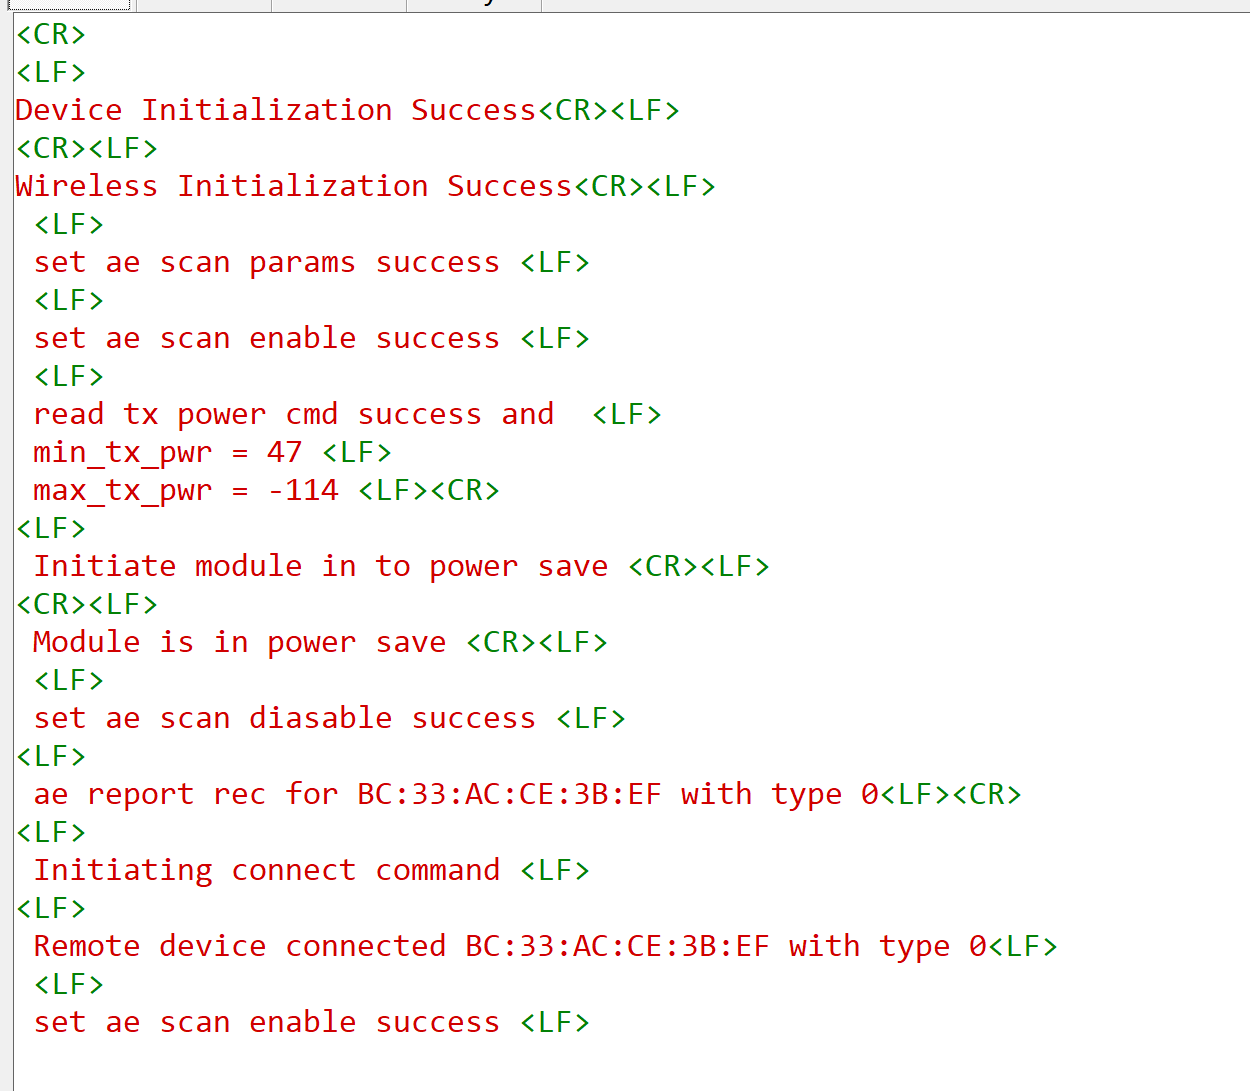
Task: Click the max power value -114
Action: tap(303, 490)
